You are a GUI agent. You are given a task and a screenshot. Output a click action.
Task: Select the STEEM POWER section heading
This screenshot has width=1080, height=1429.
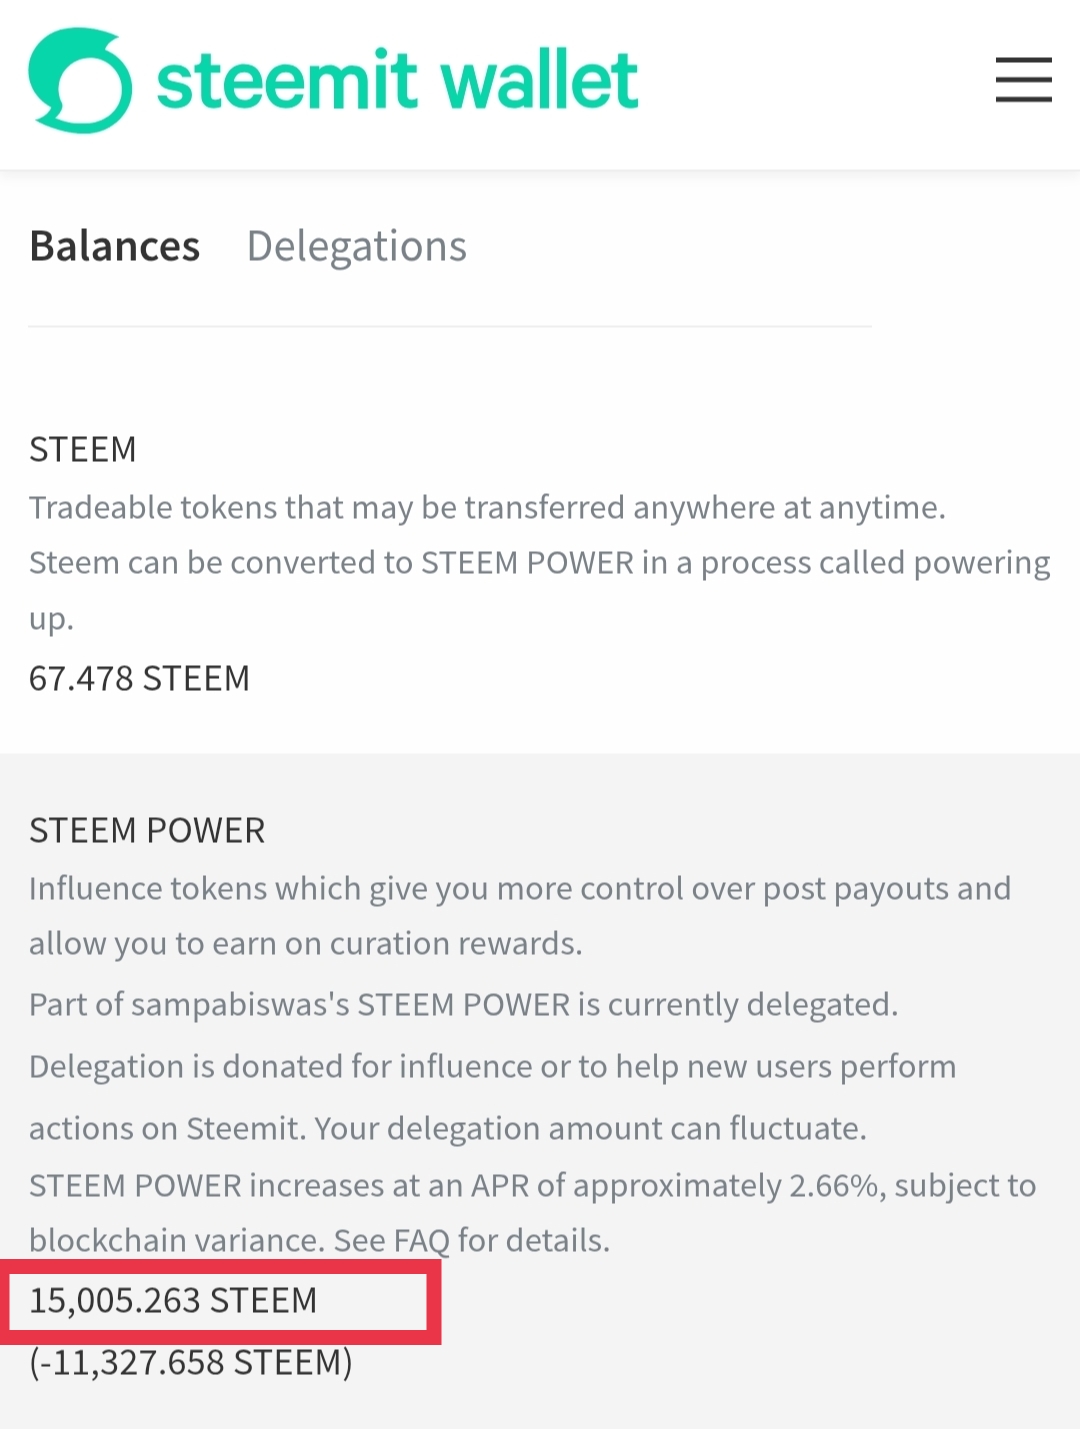[147, 831]
